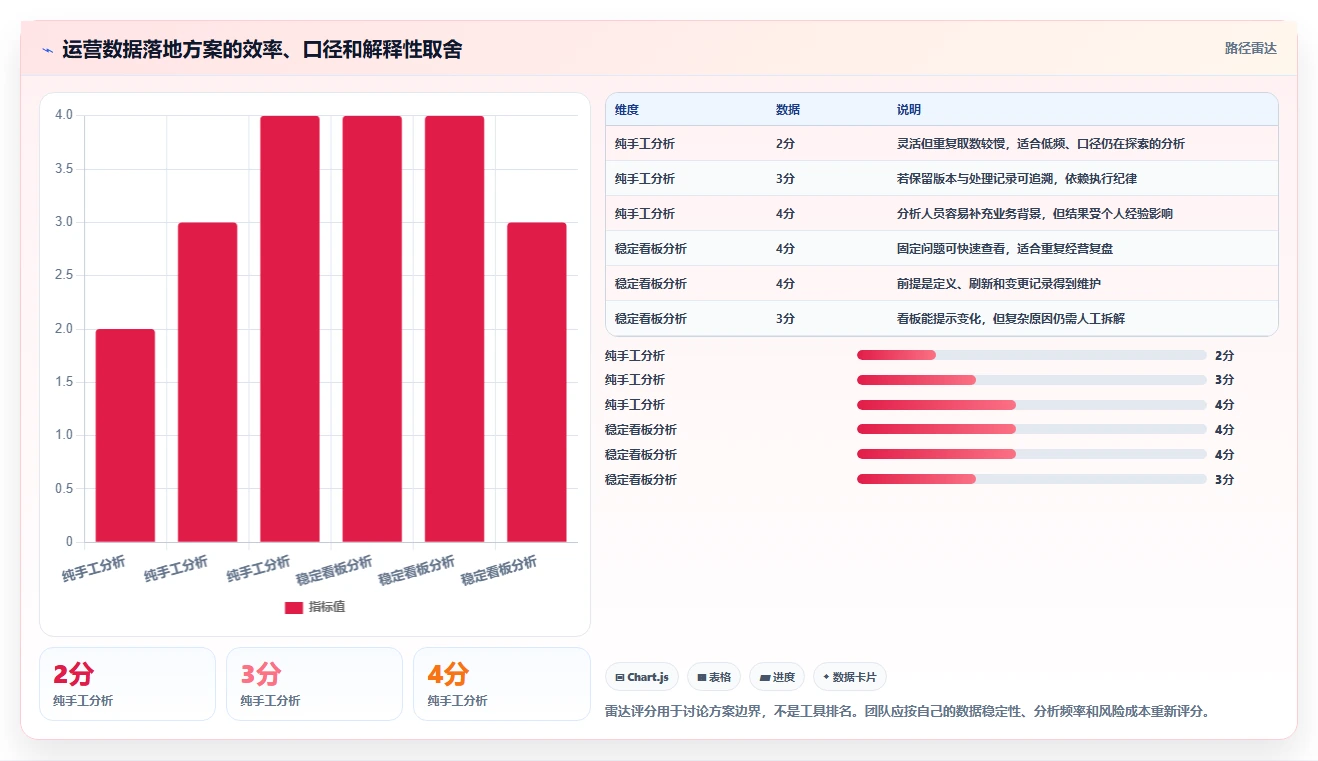Click the 指标值 legend label
Viewport: 1318px width, 761px height.
[x=327, y=607]
